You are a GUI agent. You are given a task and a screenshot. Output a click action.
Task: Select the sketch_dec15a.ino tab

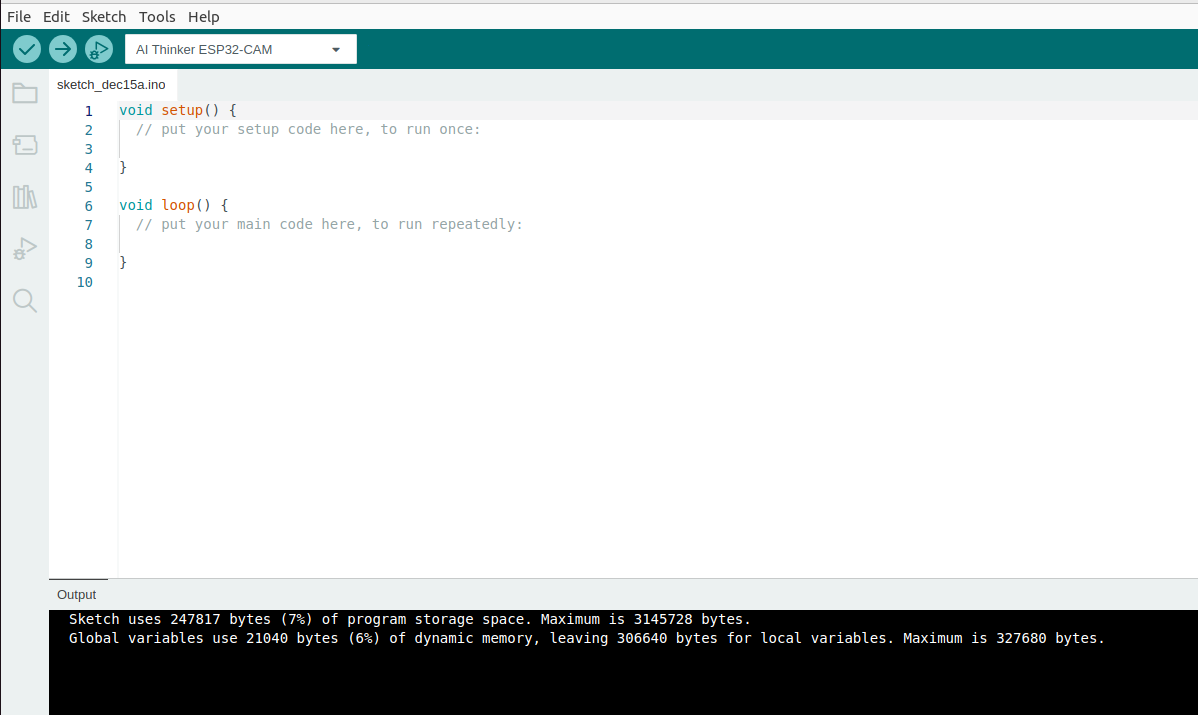112,85
